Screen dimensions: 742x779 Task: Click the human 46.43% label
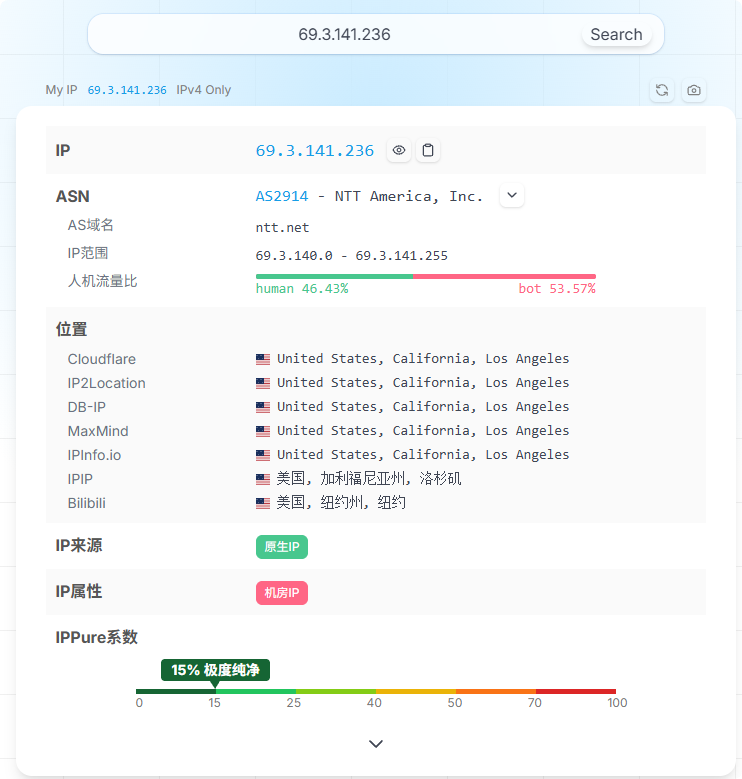coord(302,289)
